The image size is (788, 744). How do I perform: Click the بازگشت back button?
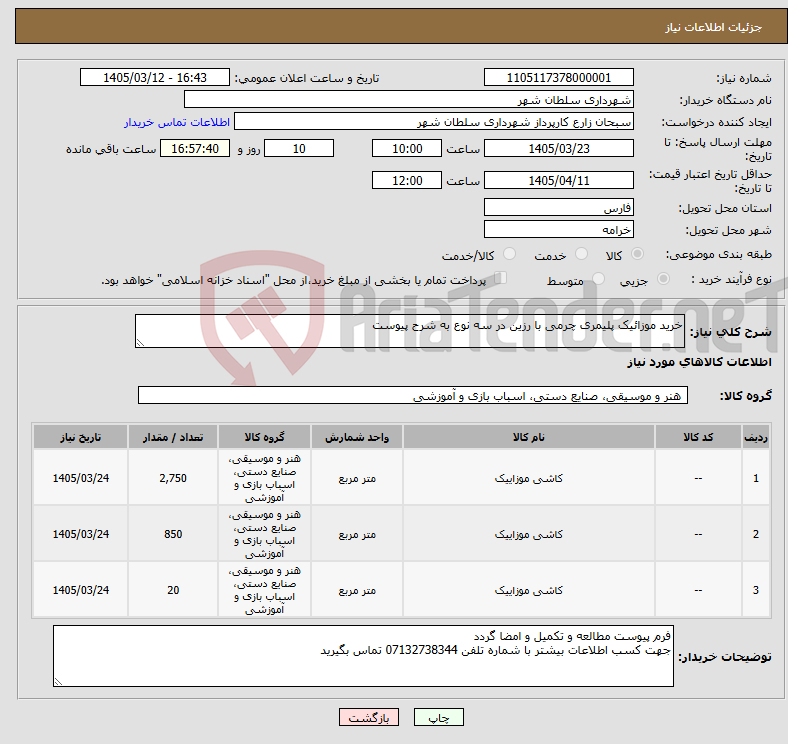click(369, 717)
